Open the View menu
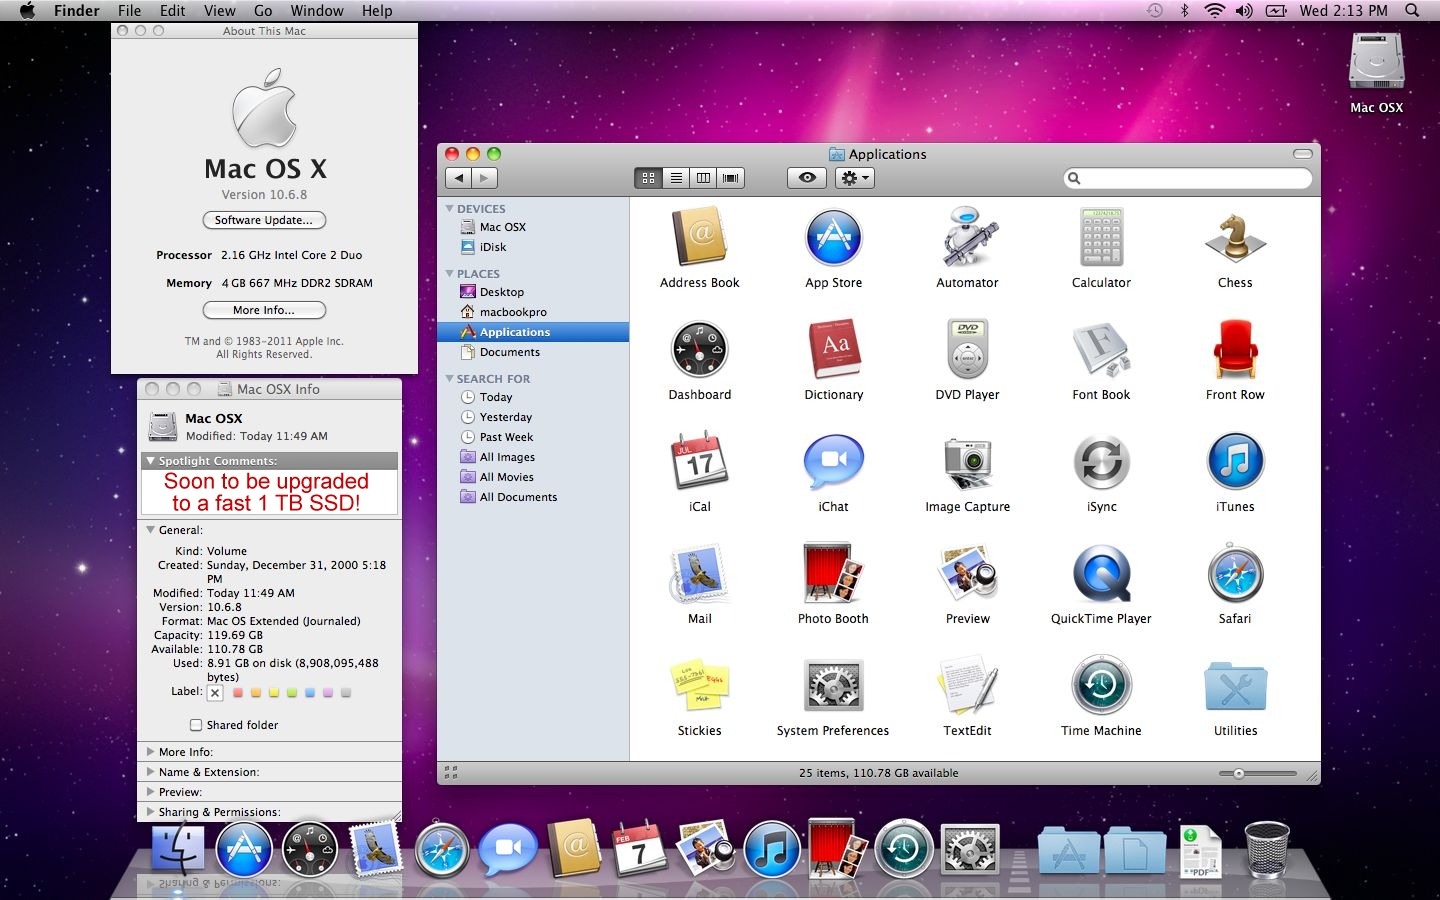Viewport: 1440px width, 900px height. 220,10
